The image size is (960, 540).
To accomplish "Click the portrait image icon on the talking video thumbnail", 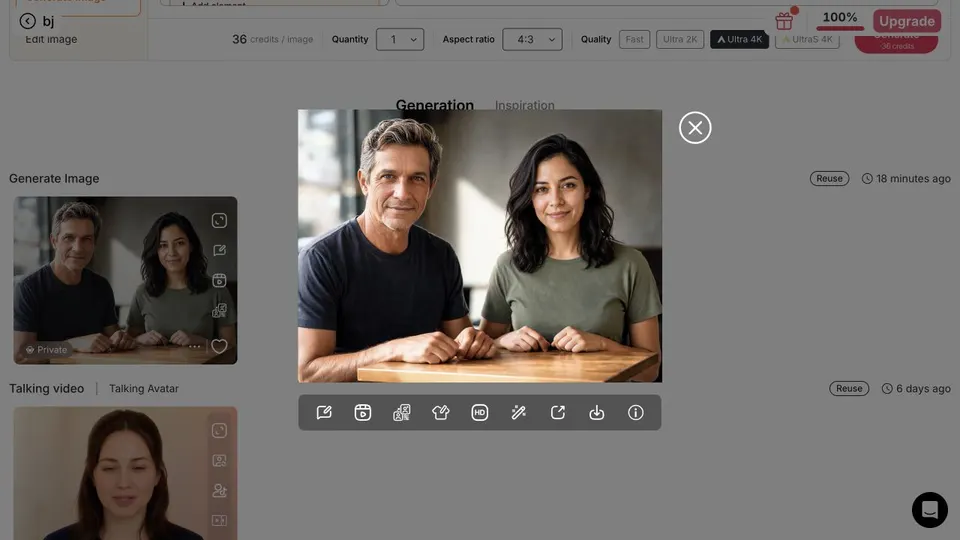I will coord(219,460).
